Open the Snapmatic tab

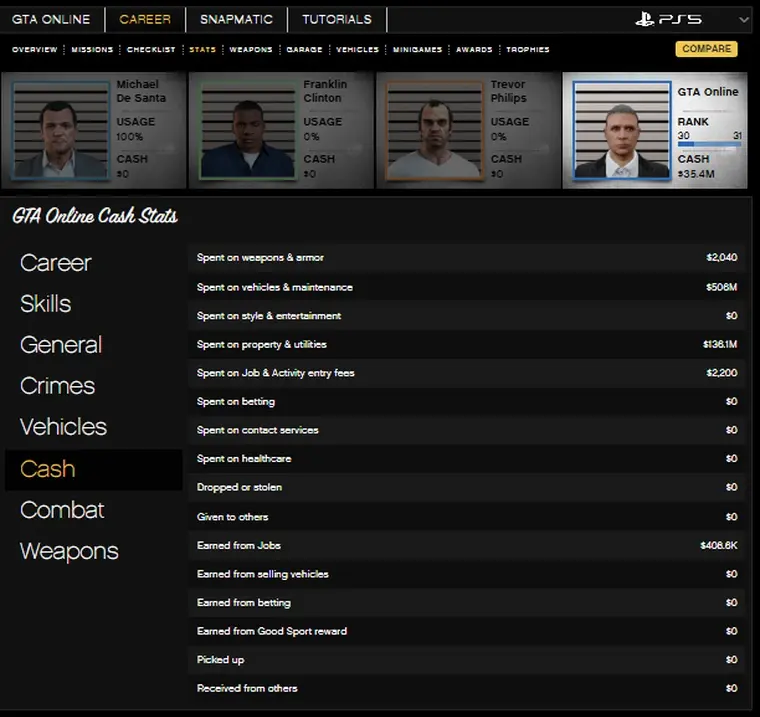[235, 19]
